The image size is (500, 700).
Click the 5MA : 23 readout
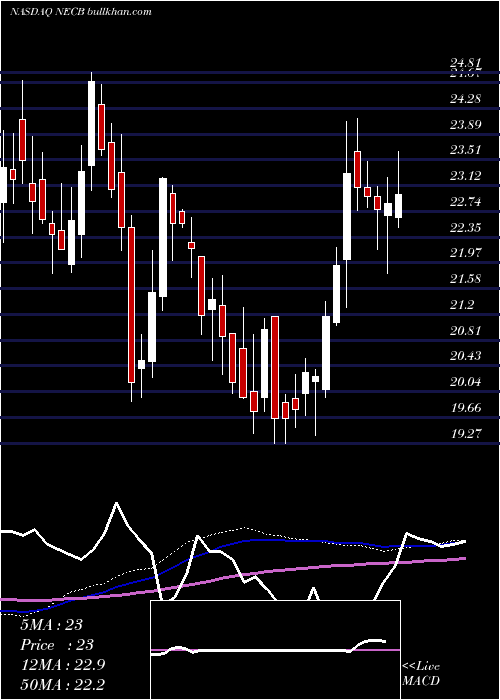[x=51, y=625]
